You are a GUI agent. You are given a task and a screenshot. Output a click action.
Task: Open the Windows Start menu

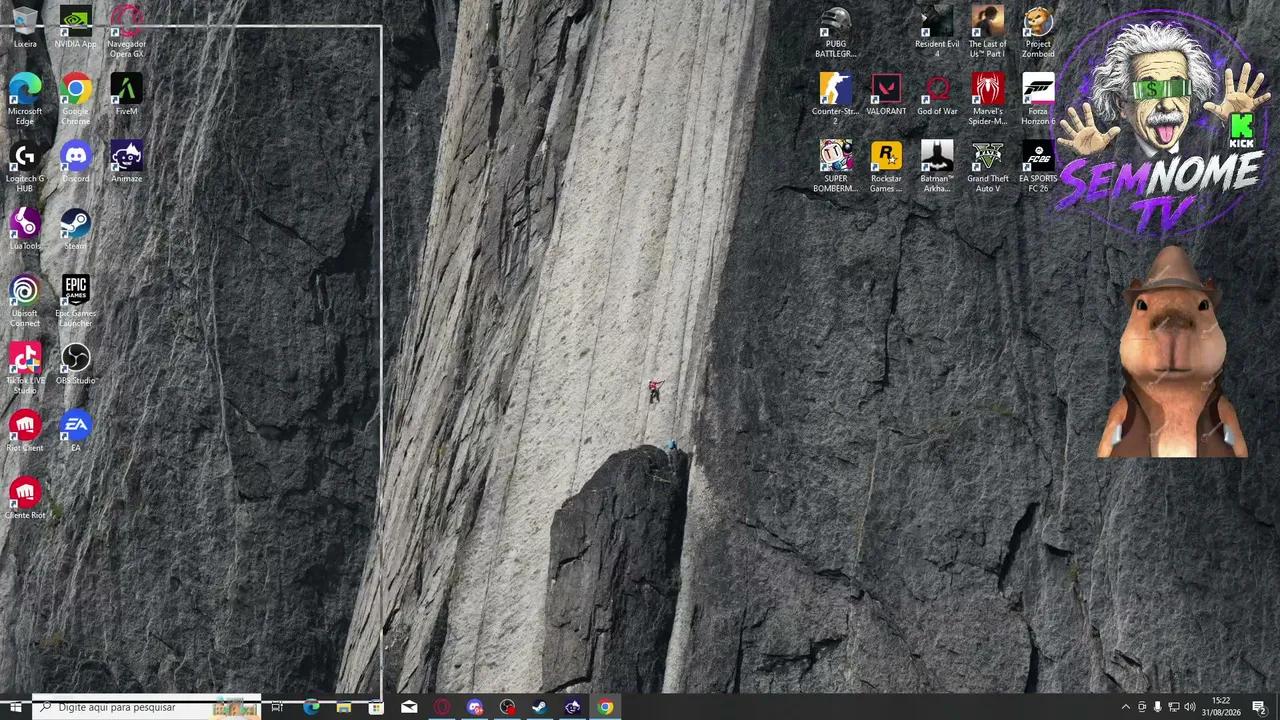16,707
